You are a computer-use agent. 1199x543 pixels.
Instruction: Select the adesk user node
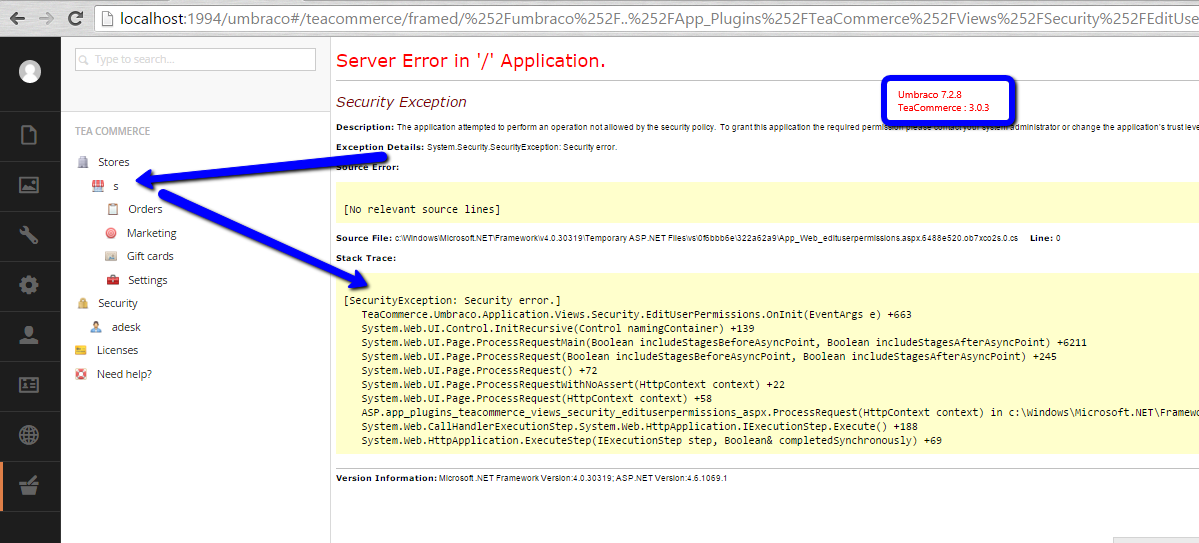pyautogui.click(x=126, y=327)
